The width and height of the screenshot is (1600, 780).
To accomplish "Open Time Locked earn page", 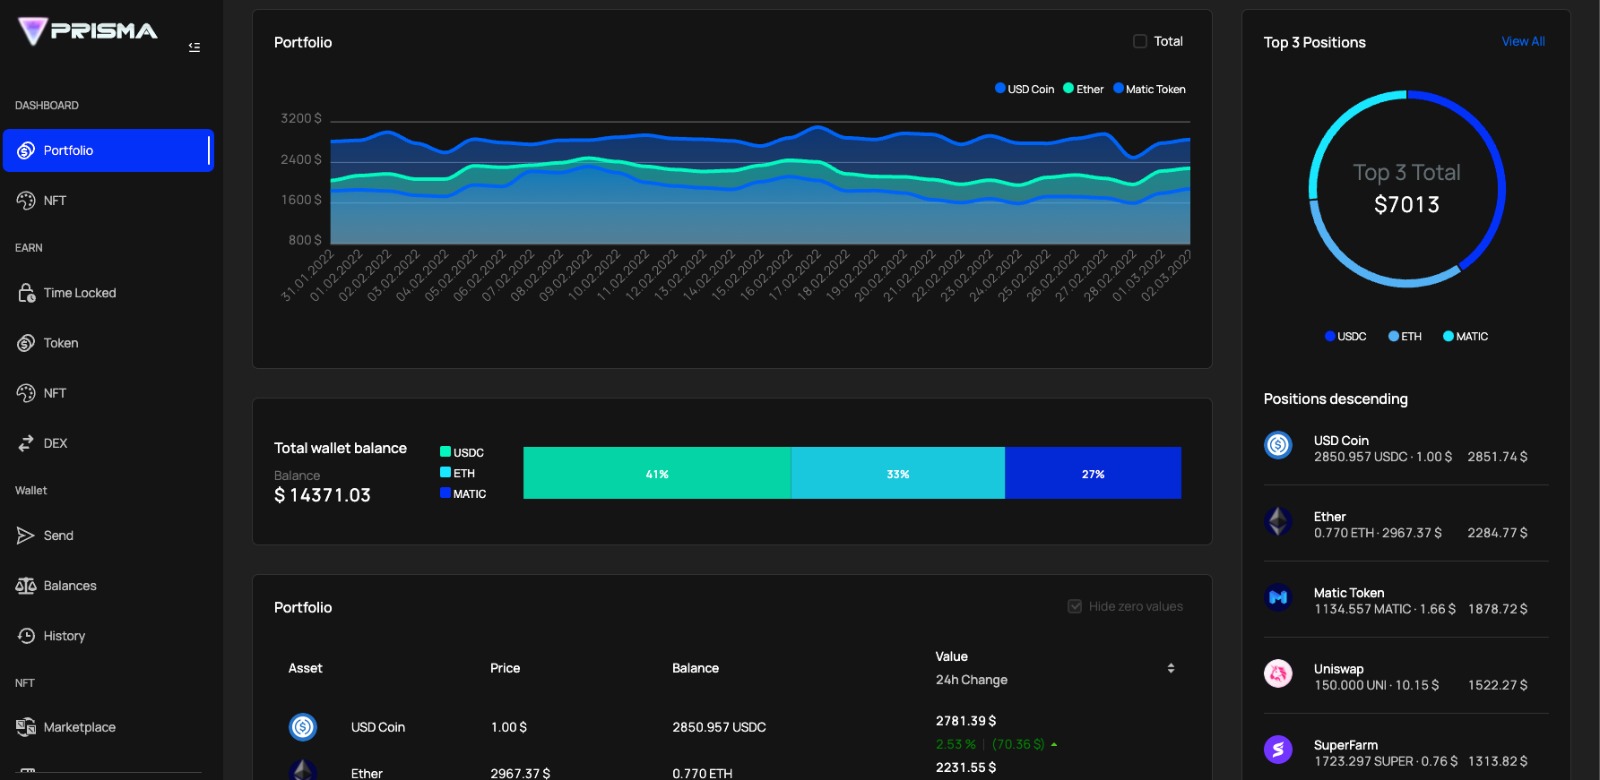I will point(80,293).
